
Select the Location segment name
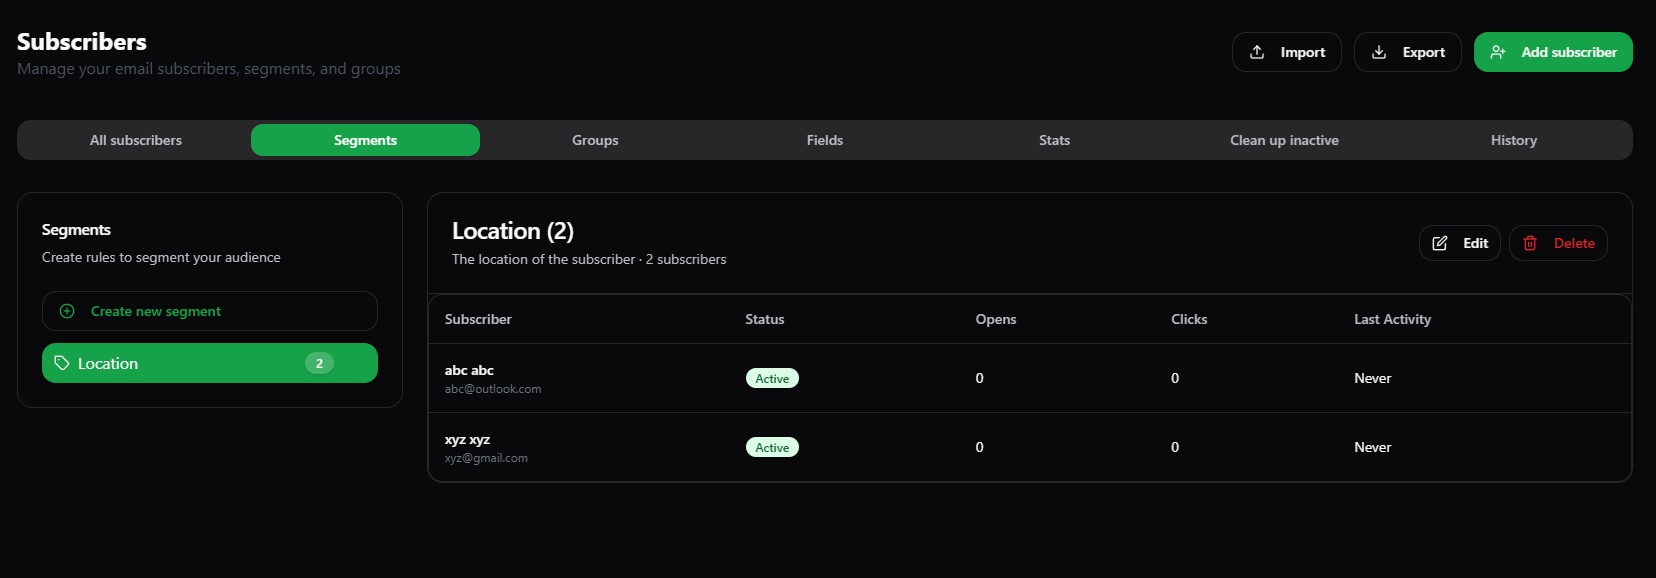[108, 363]
